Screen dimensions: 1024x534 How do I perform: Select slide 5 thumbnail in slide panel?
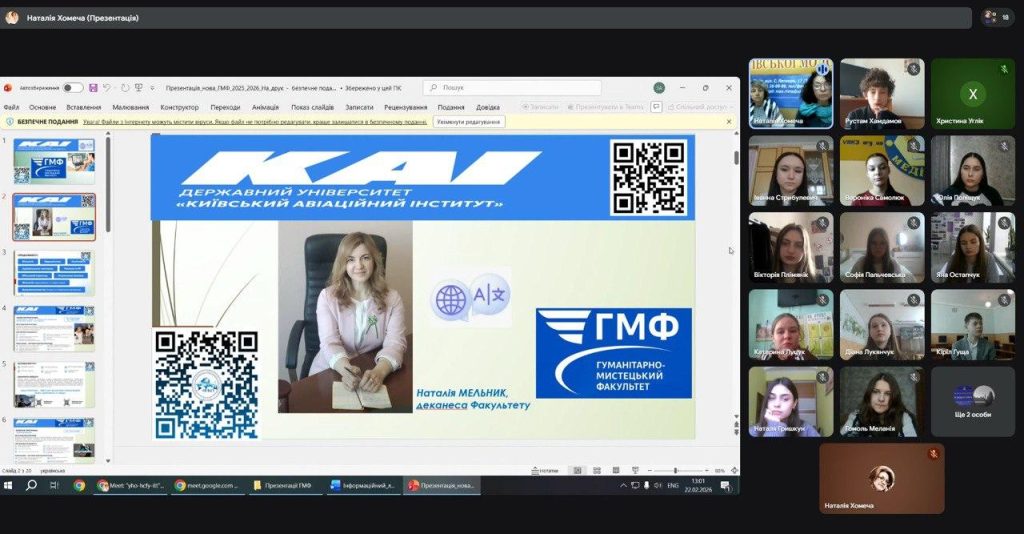(x=55, y=384)
